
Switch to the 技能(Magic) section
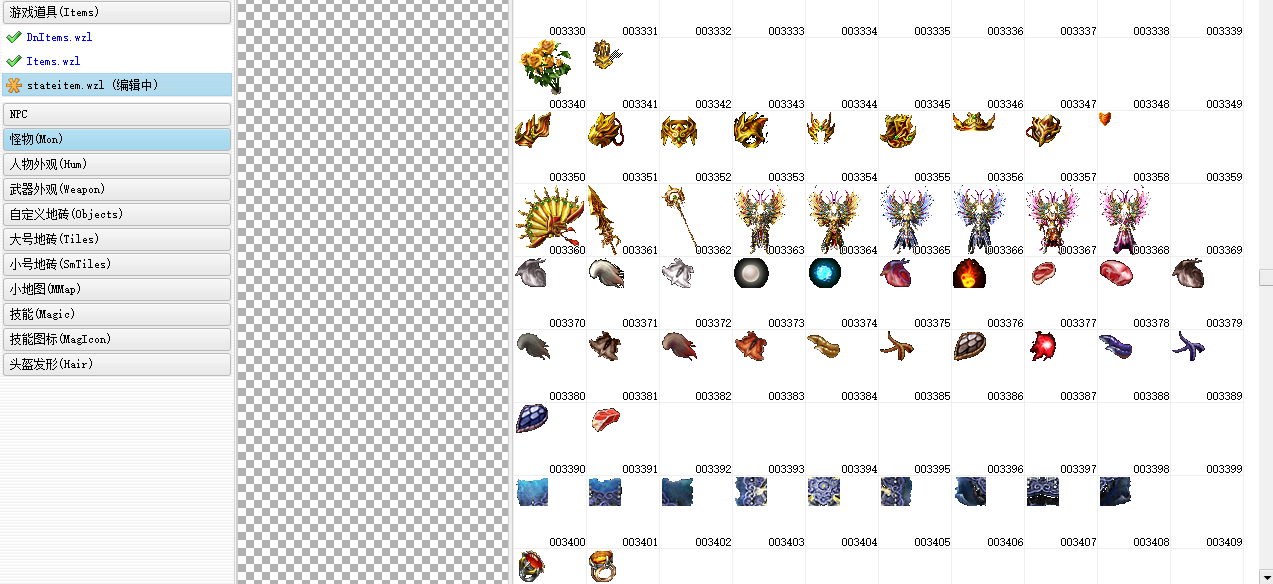(x=117, y=314)
